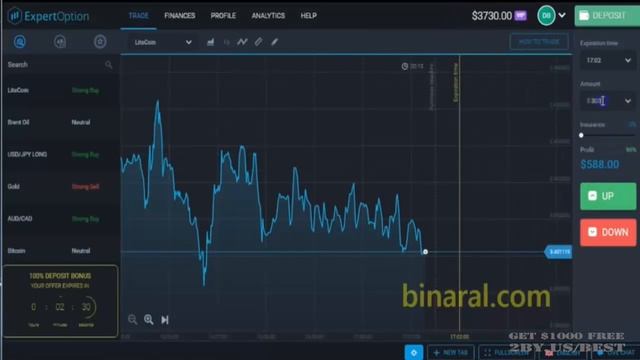Open the PROFILE tab

[x=223, y=16]
